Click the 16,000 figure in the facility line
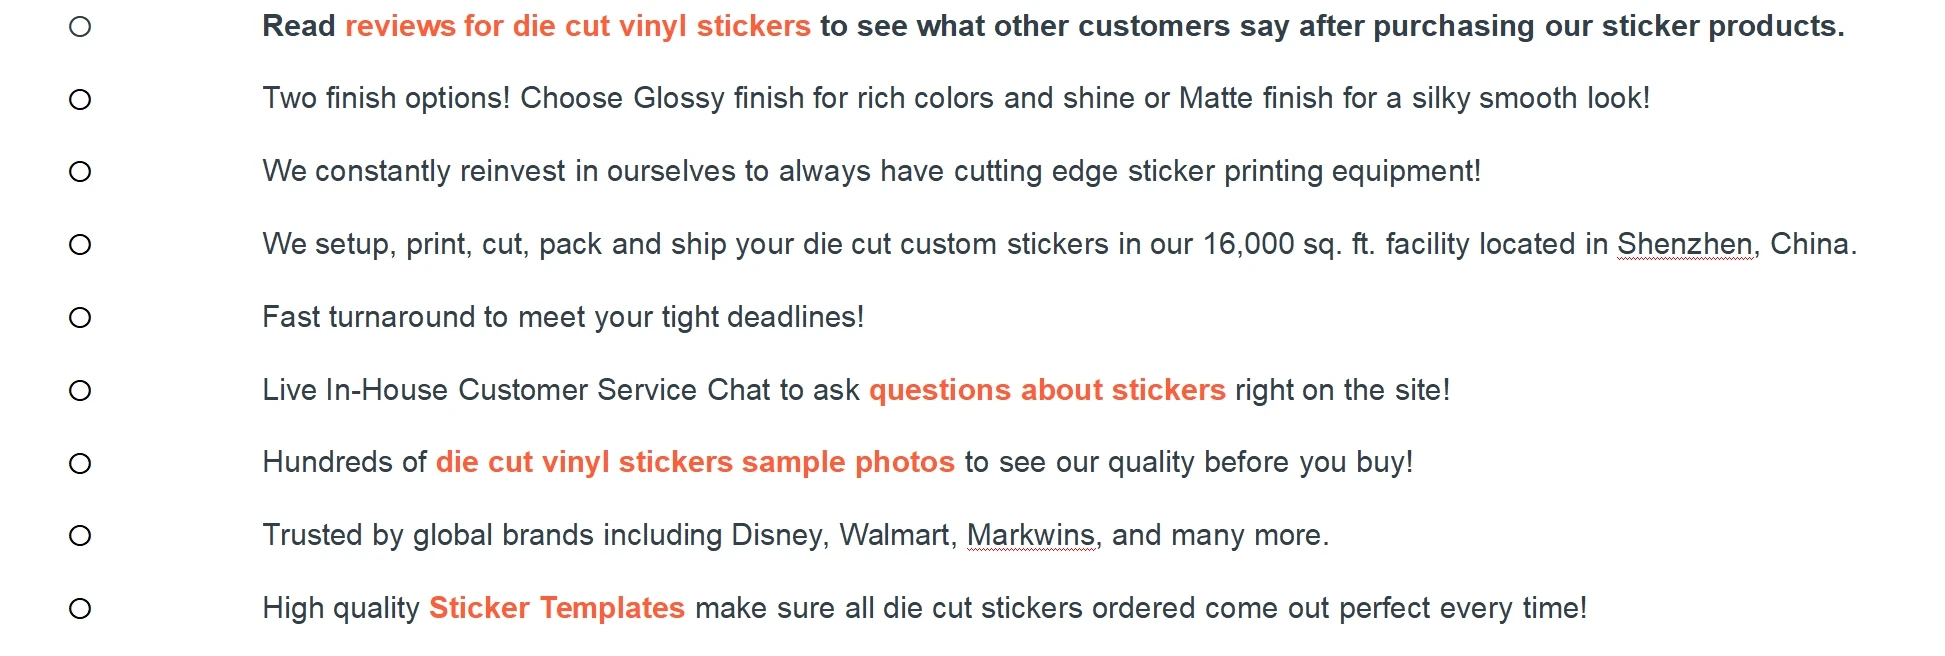 coord(1248,244)
